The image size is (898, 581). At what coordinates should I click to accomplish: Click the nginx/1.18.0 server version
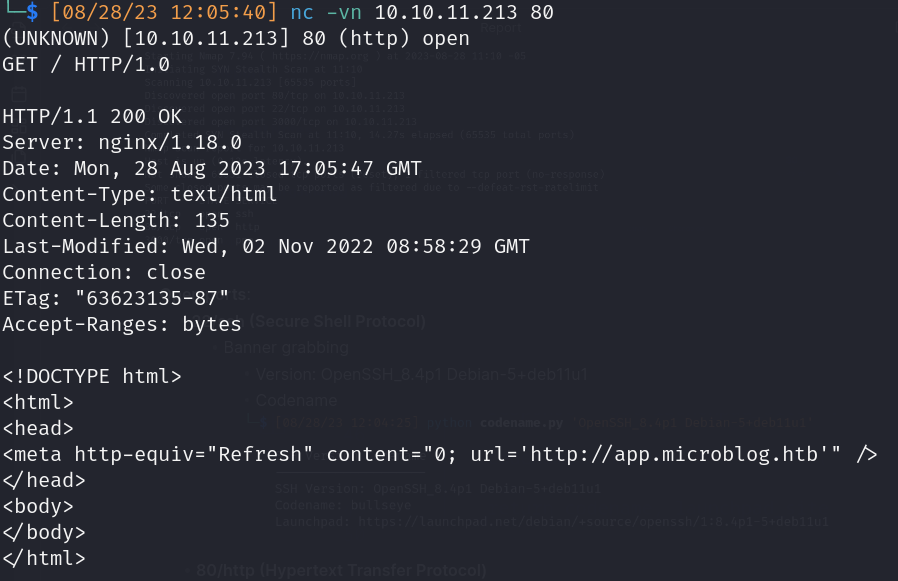170,142
